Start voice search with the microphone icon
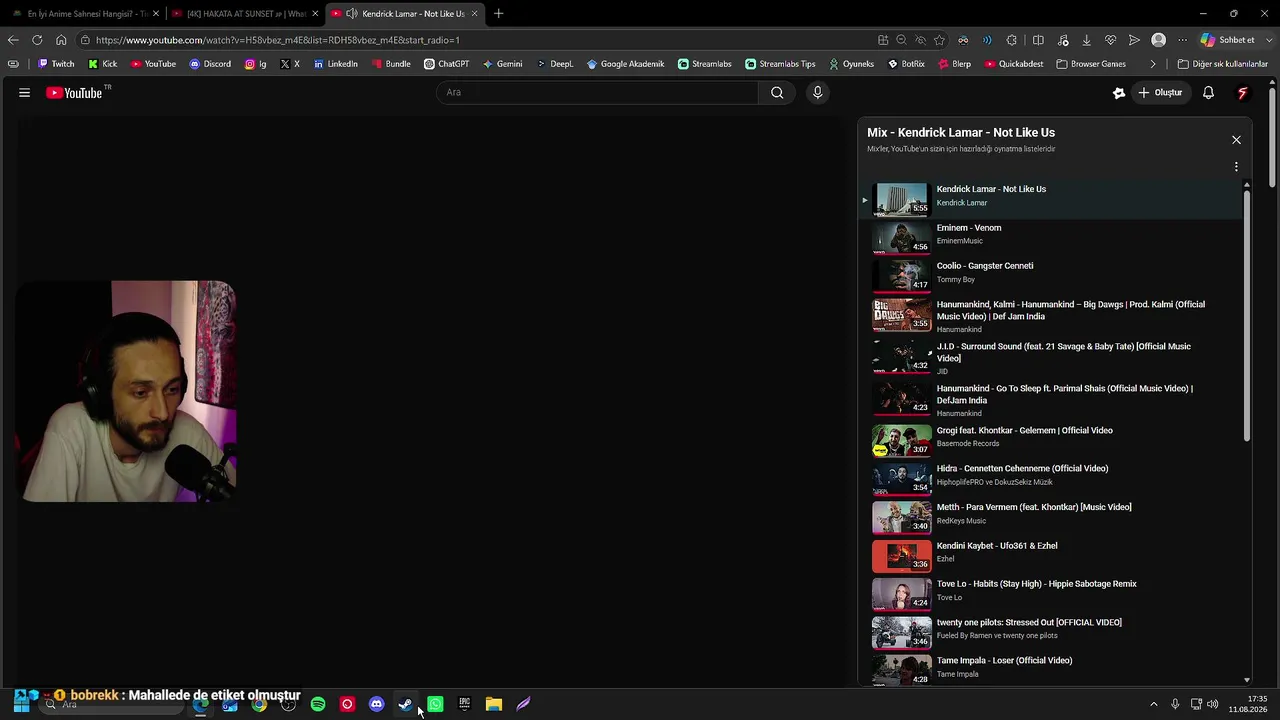This screenshot has height=720, width=1280. coord(817,93)
